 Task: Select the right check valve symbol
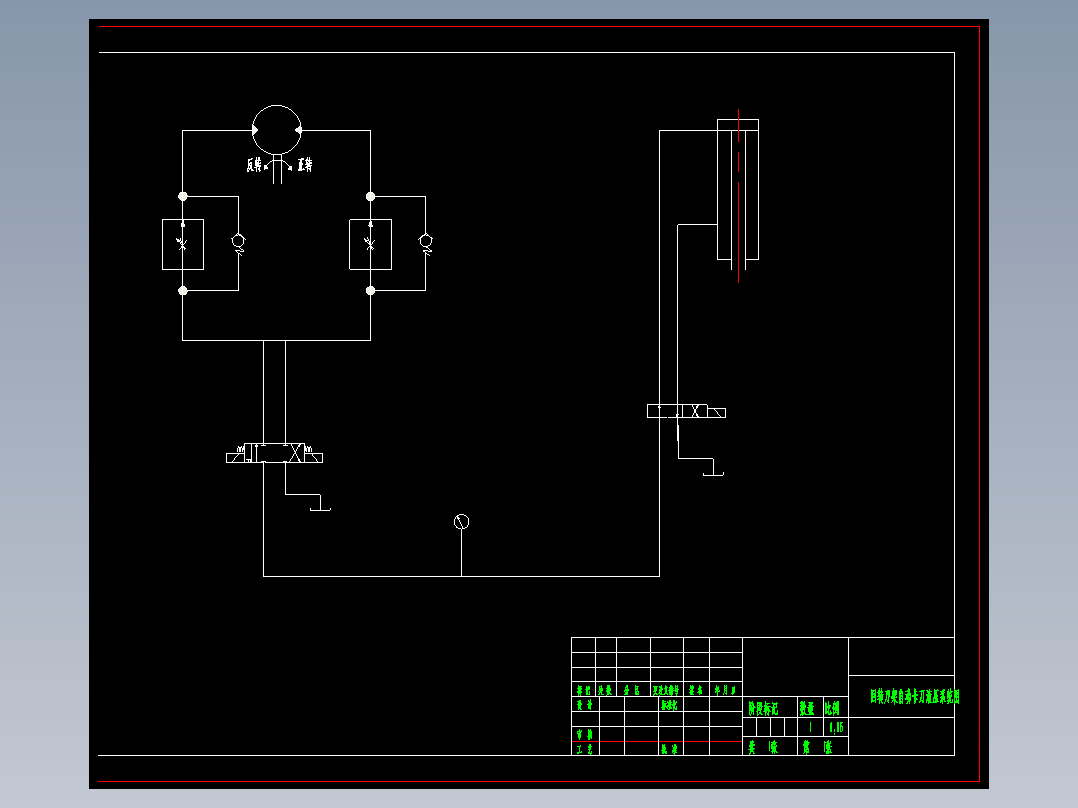tap(426, 243)
